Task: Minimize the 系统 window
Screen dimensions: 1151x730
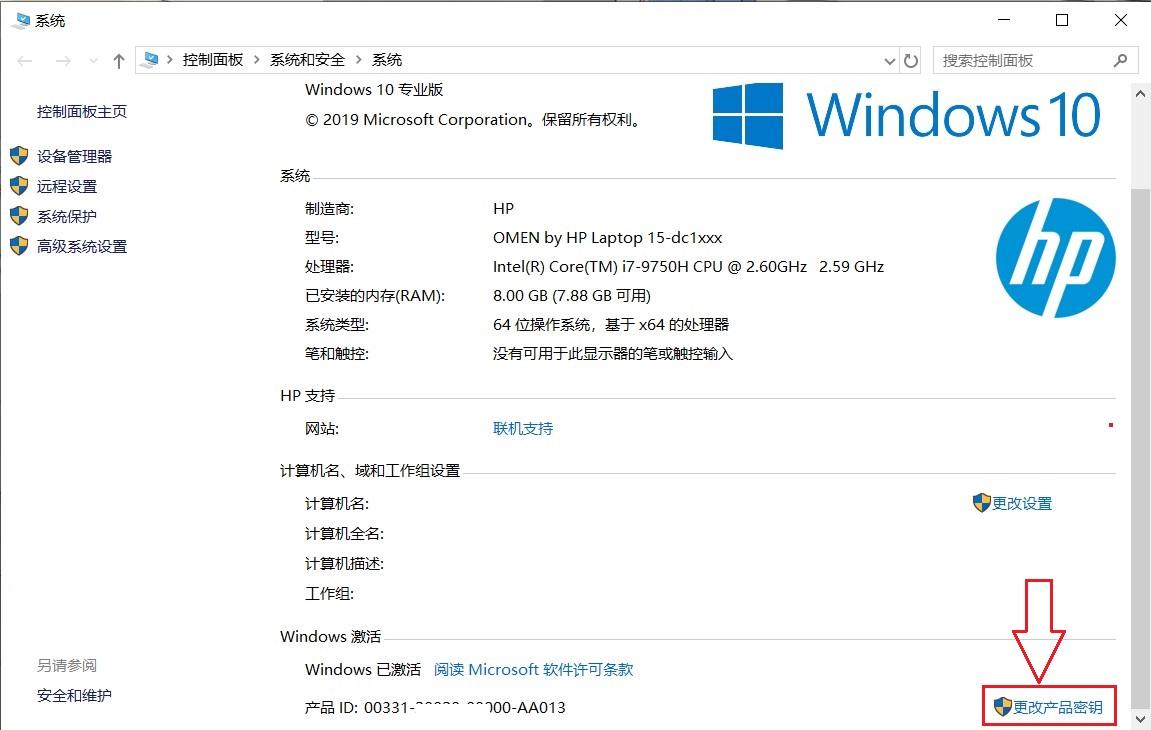Action: (1004, 20)
